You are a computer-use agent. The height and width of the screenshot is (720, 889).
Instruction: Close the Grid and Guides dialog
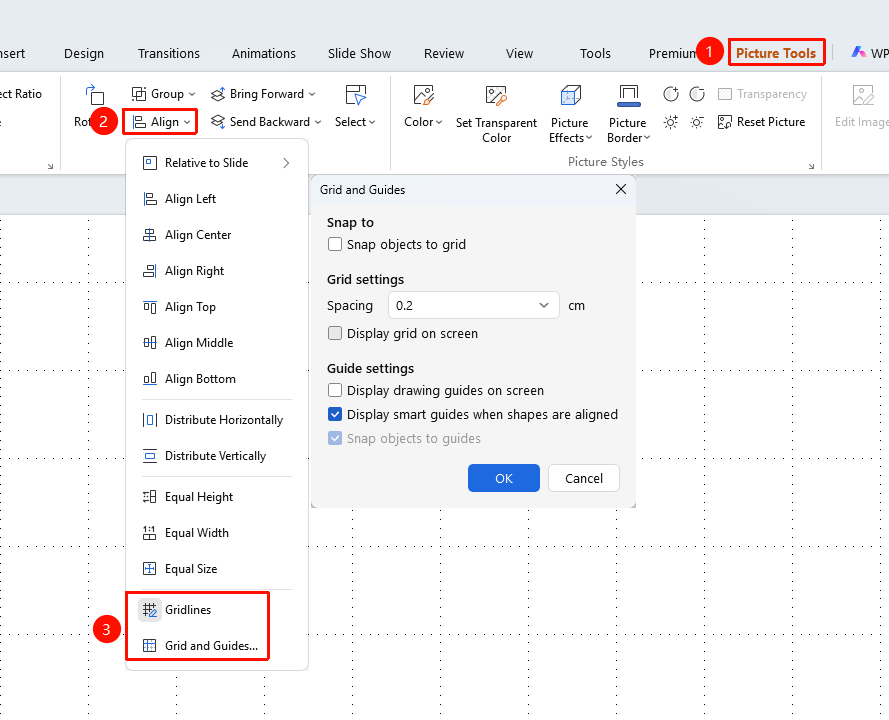(621, 189)
